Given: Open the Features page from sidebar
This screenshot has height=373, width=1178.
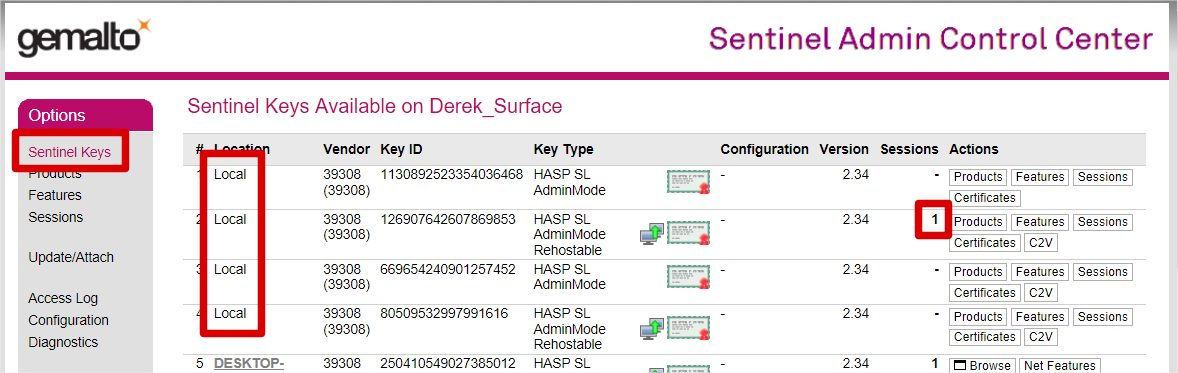Looking at the screenshot, I should click(x=55, y=196).
